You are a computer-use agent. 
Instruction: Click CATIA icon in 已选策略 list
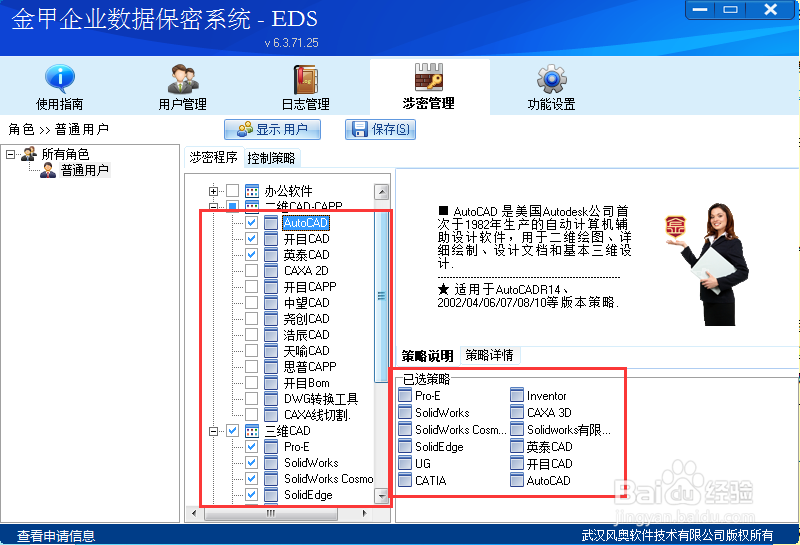pos(405,480)
